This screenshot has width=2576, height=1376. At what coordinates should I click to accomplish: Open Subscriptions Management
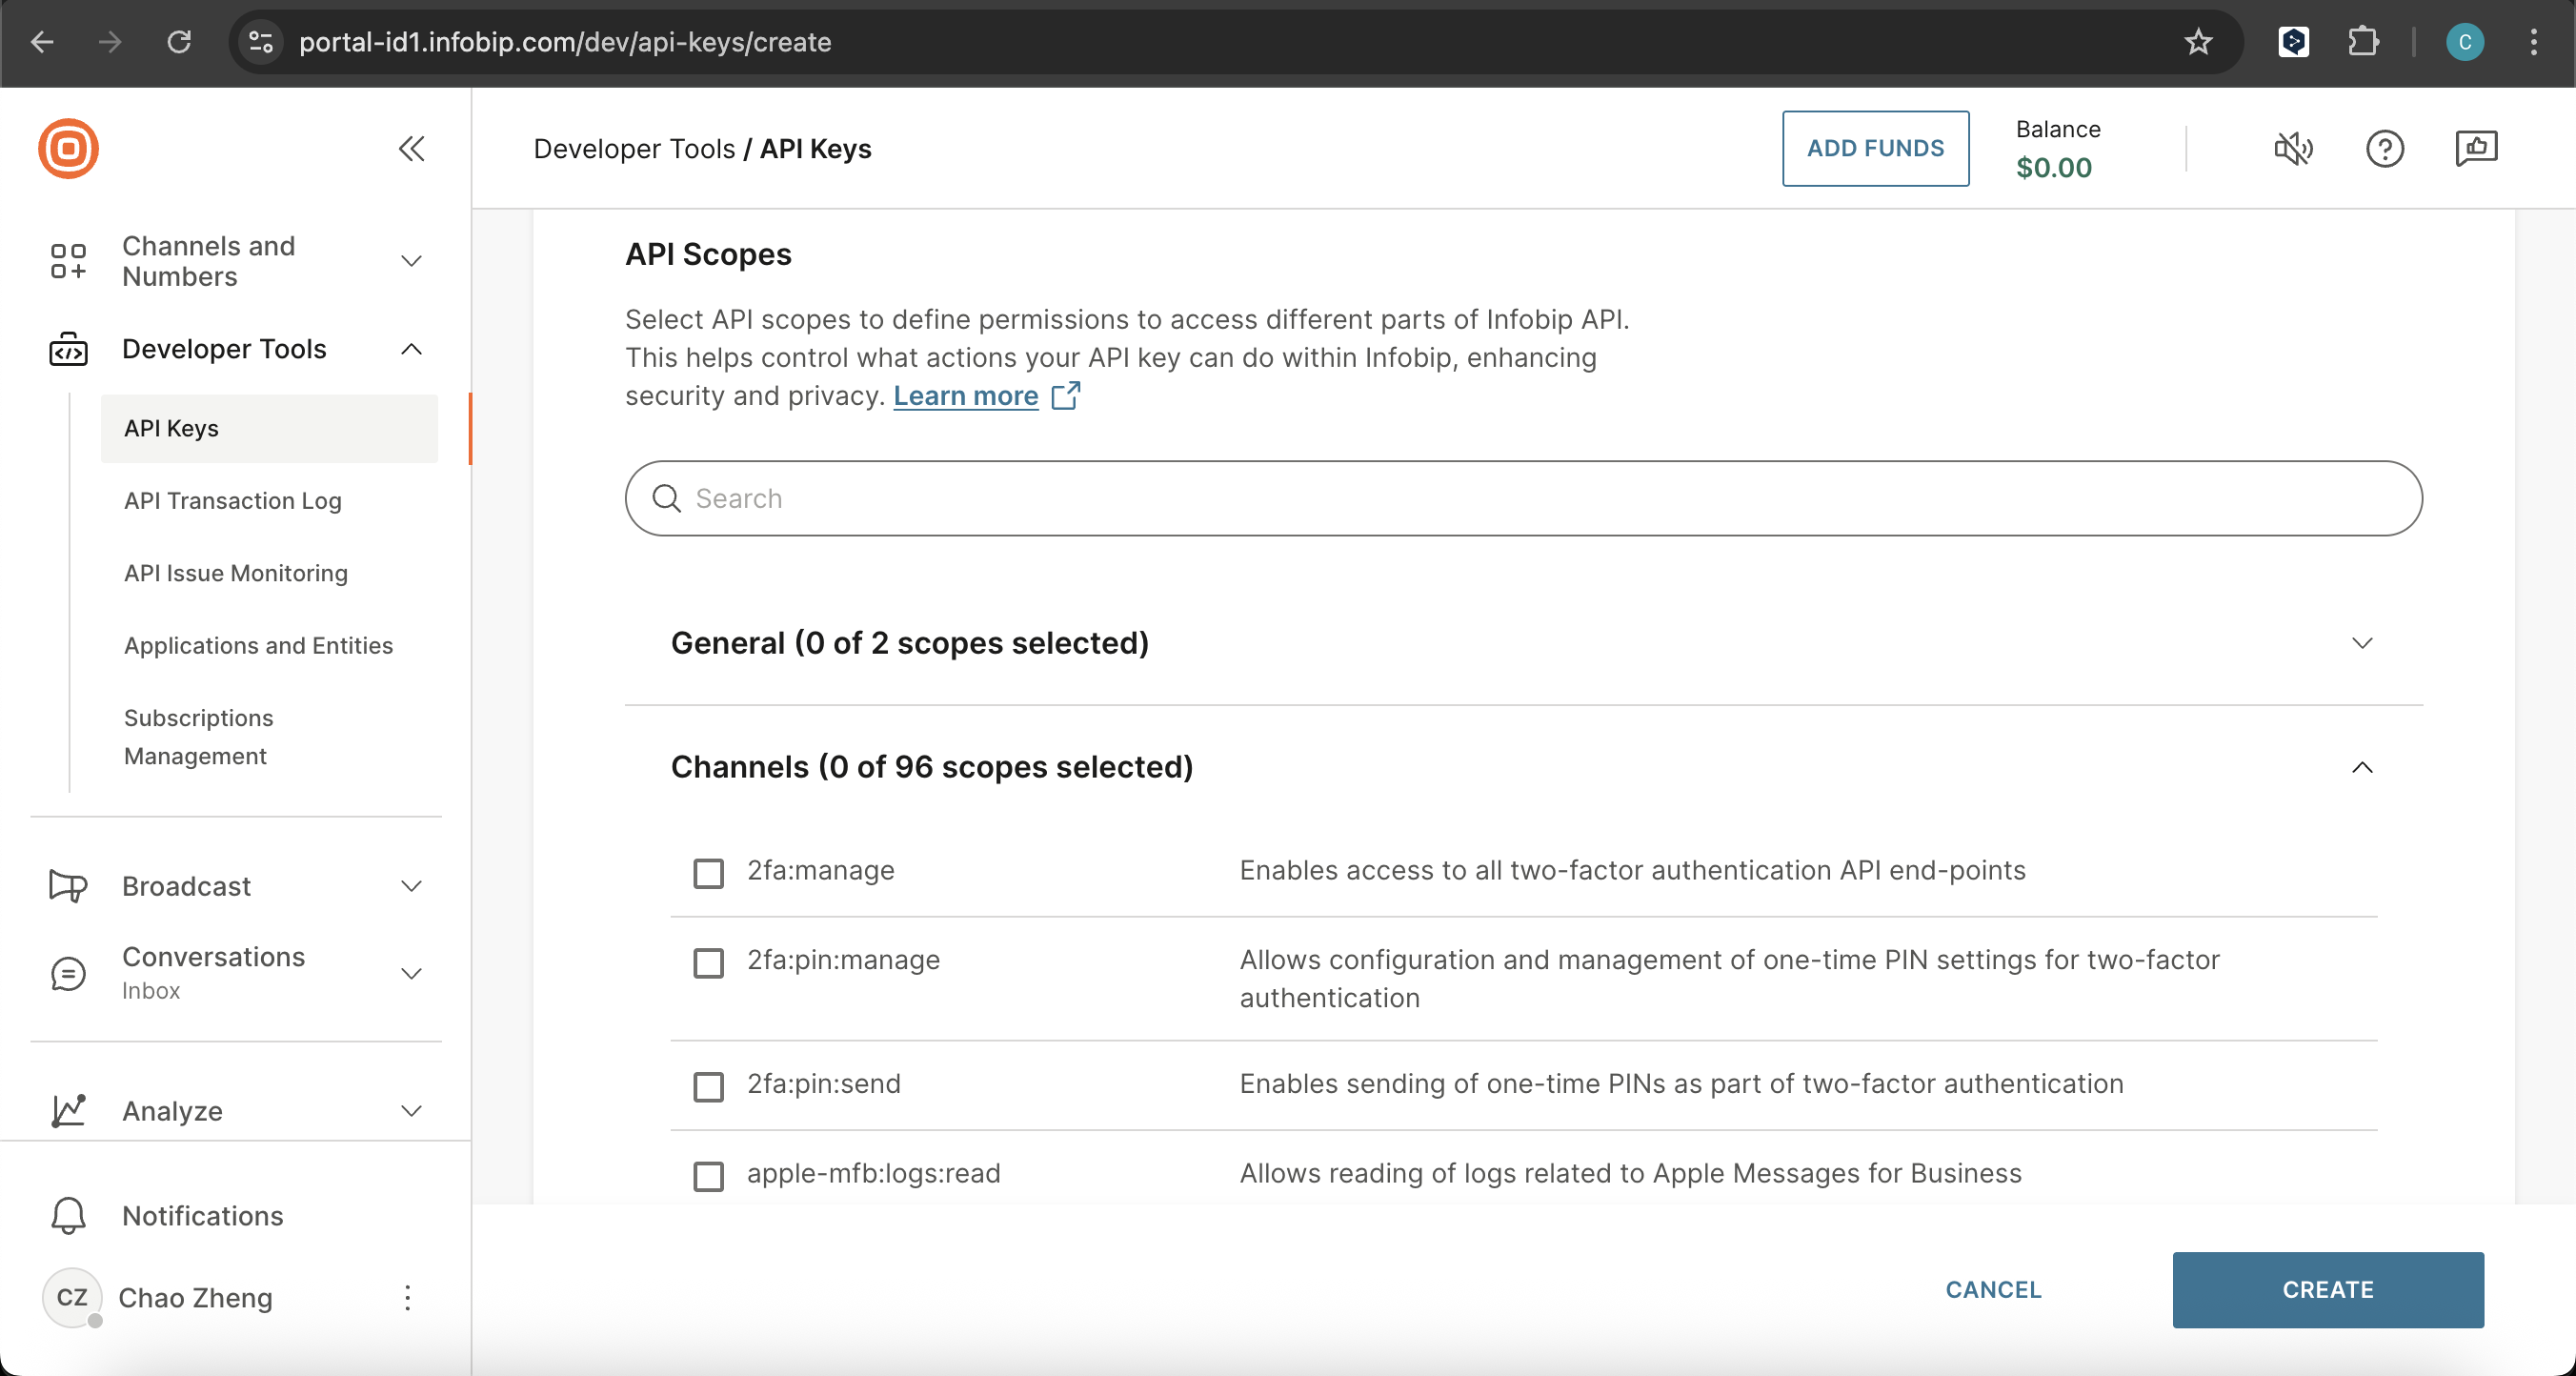198,737
